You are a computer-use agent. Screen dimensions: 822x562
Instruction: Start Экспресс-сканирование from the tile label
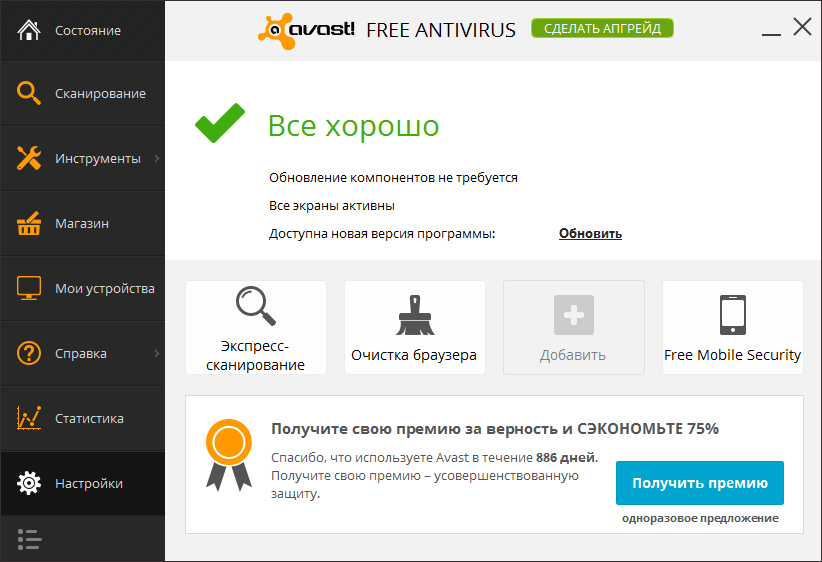click(x=255, y=355)
